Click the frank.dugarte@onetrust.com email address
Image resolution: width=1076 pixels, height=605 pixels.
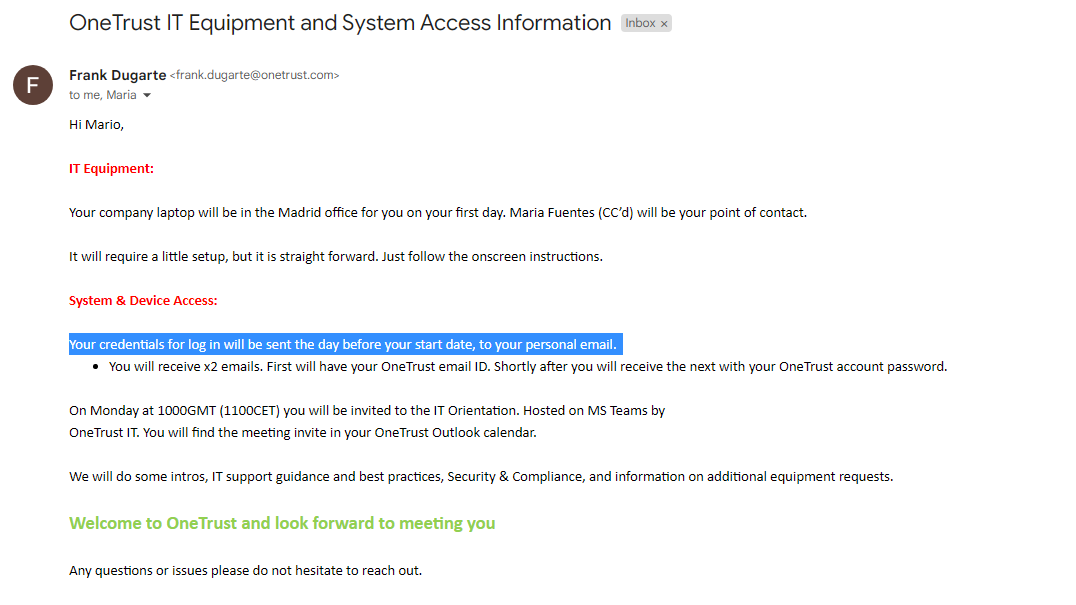255,75
